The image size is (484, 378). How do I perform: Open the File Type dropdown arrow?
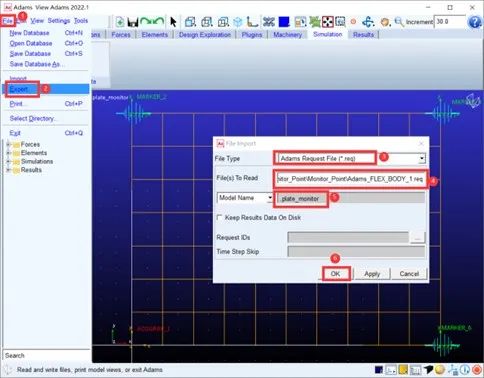[422, 158]
